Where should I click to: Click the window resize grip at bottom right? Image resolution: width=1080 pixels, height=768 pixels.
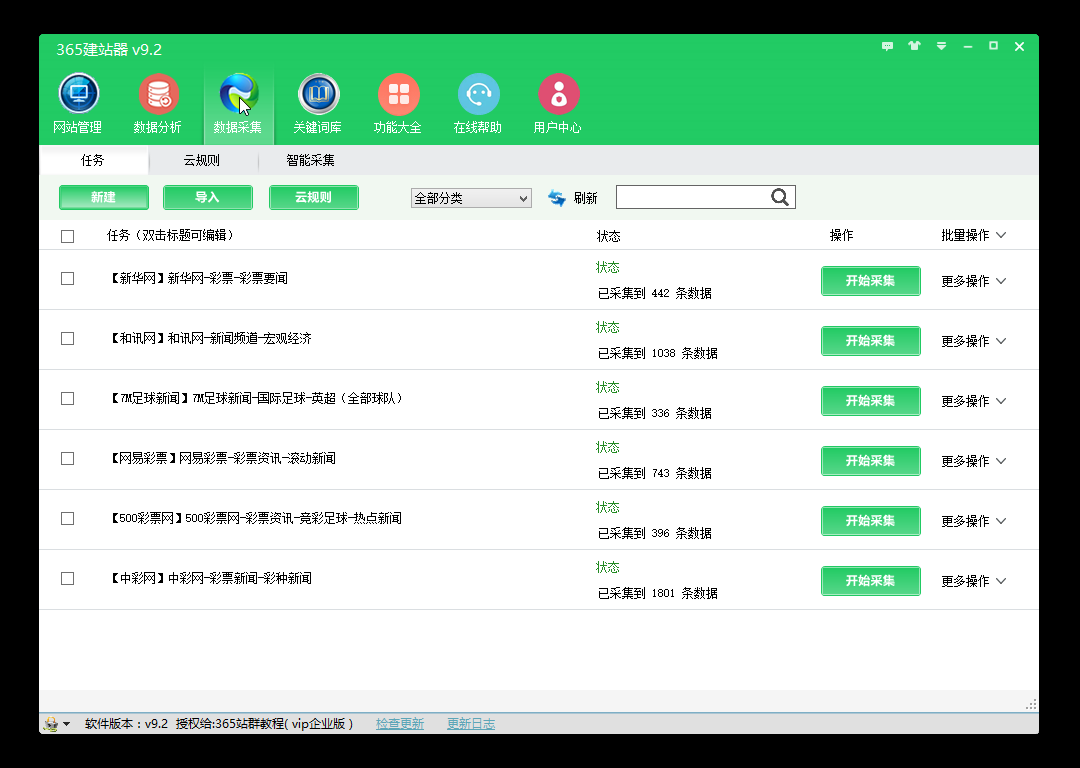click(1031, 705)
